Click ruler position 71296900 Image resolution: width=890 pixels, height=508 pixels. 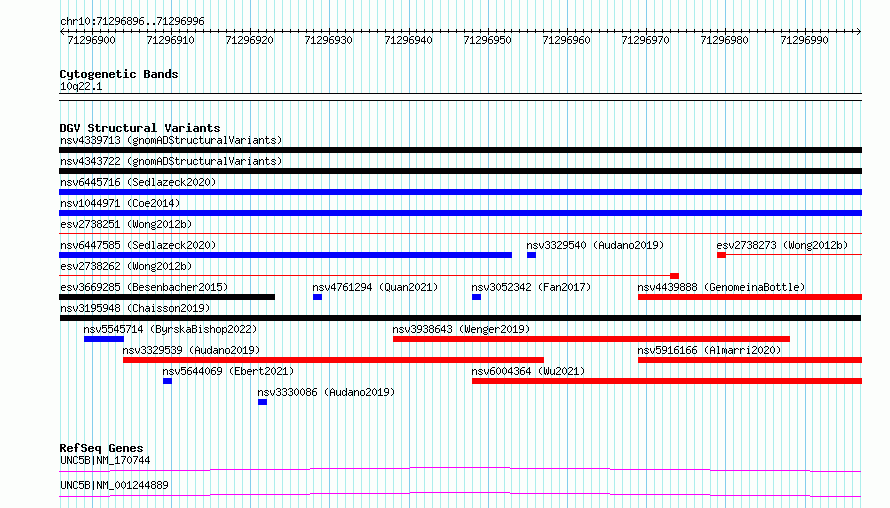pos(91,40)
